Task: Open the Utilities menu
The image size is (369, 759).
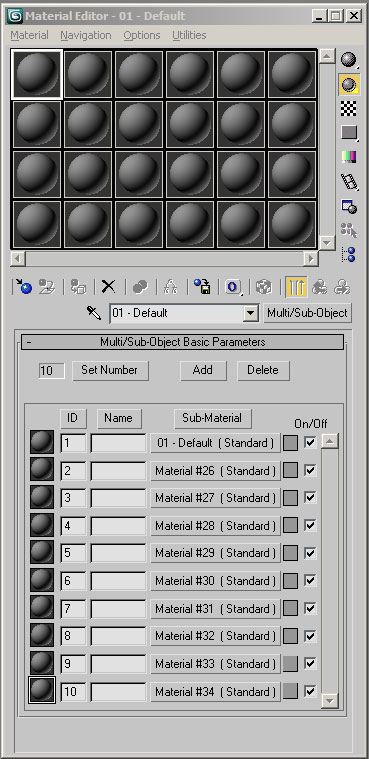Action: [x=189, y=35]
